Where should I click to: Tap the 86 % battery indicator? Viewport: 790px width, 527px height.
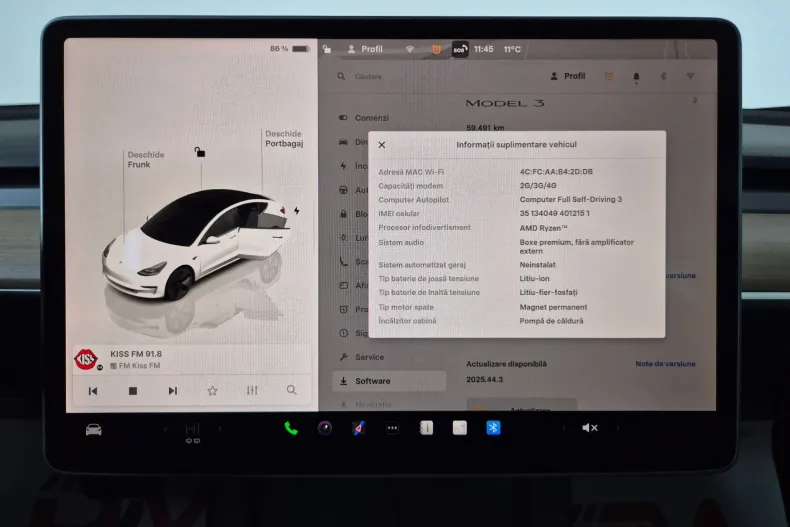click(289, 49)
